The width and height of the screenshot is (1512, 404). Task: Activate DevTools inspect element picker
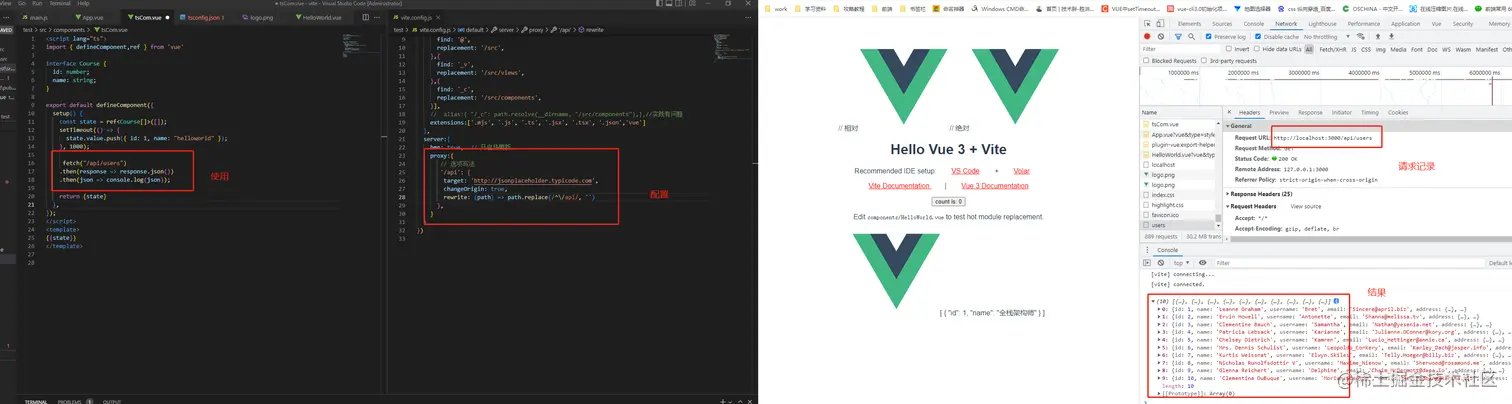1147,24
